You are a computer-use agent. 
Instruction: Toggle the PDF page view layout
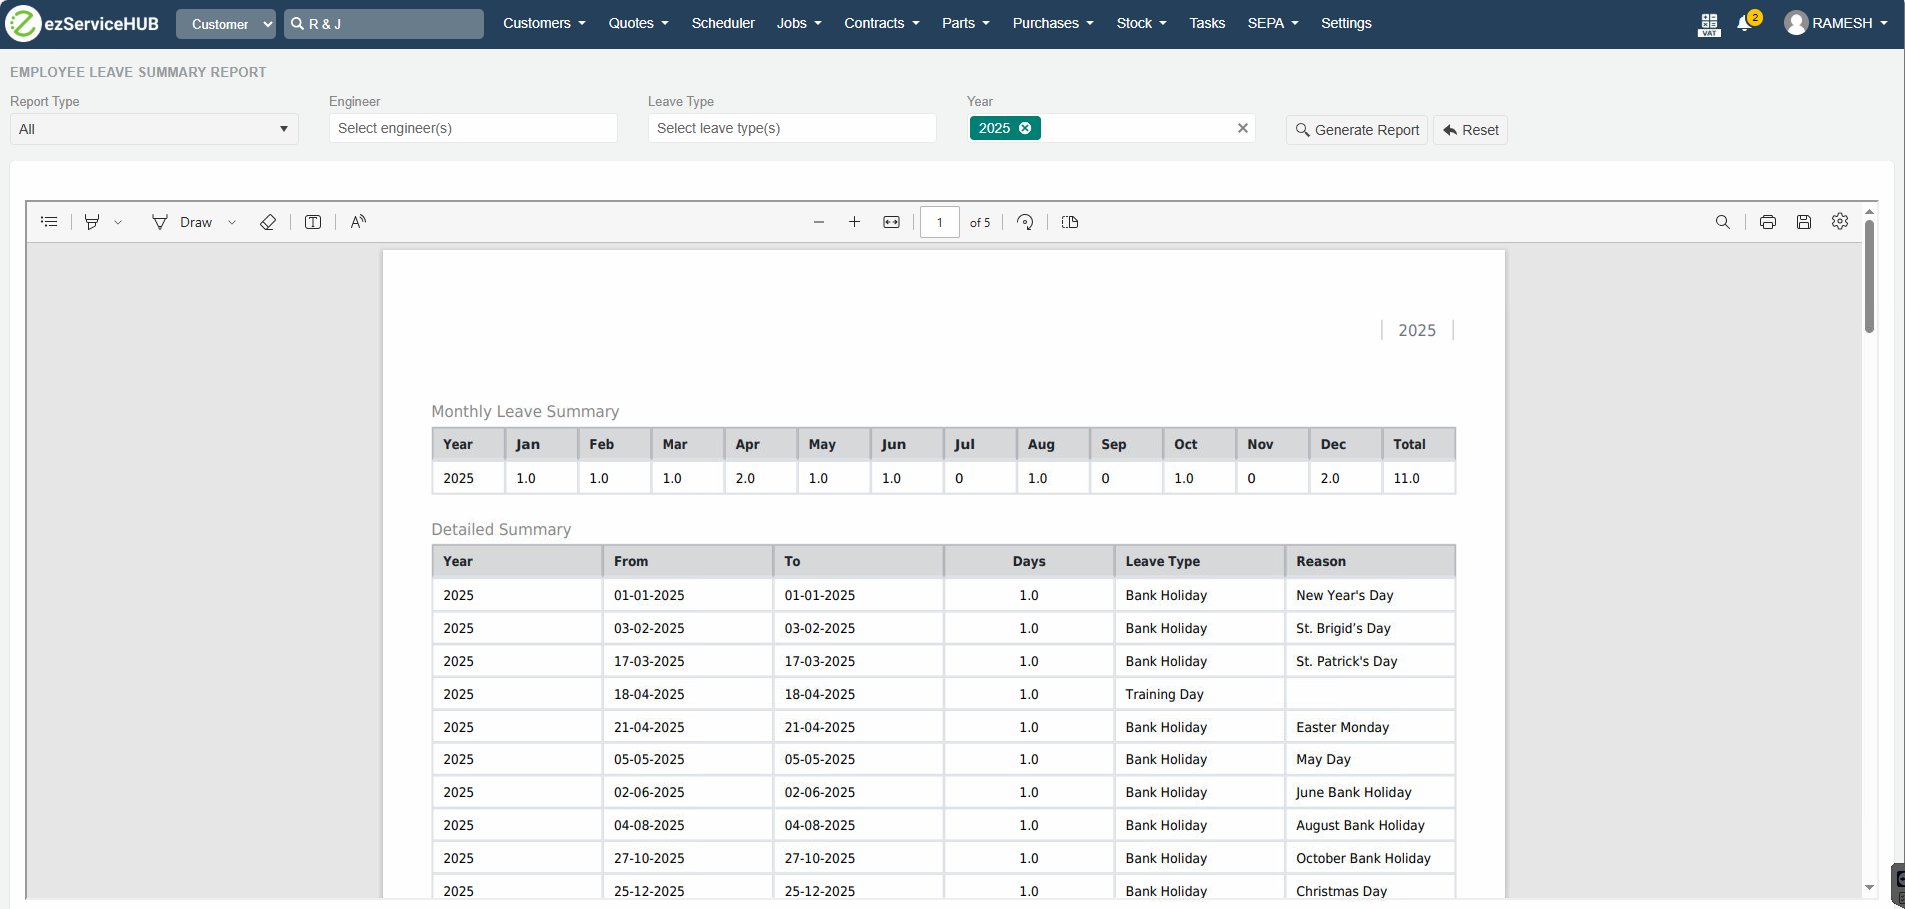click(1070, 222)
